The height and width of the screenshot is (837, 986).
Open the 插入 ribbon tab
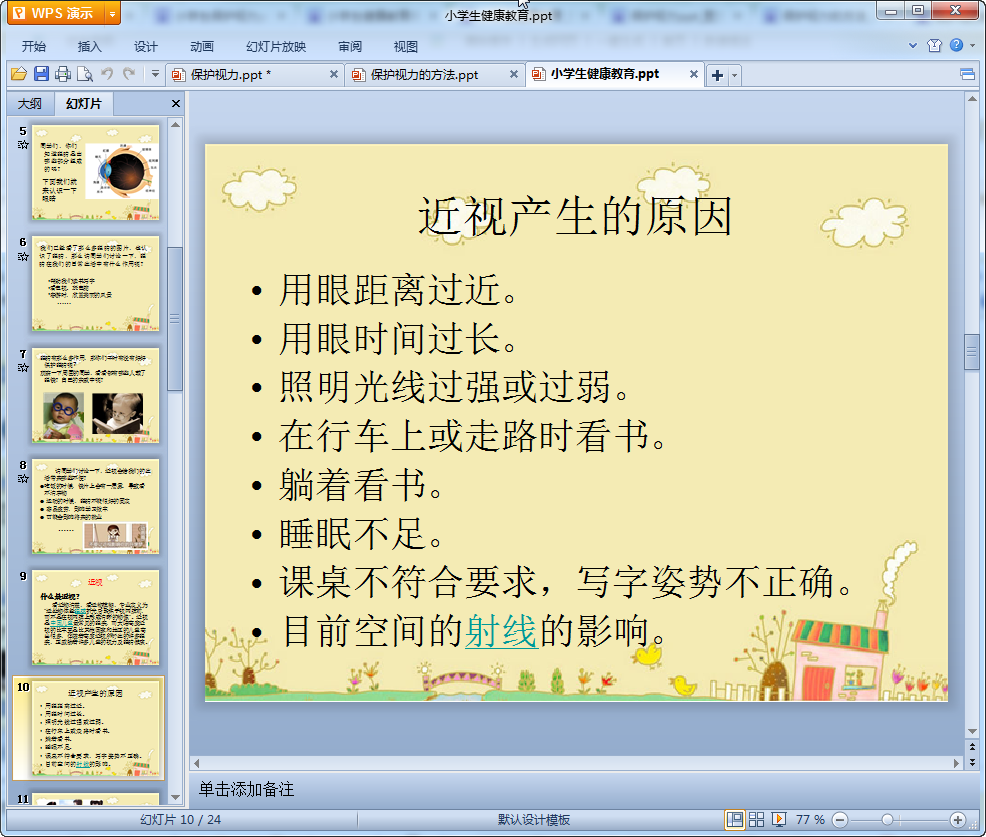coord(89,46)
